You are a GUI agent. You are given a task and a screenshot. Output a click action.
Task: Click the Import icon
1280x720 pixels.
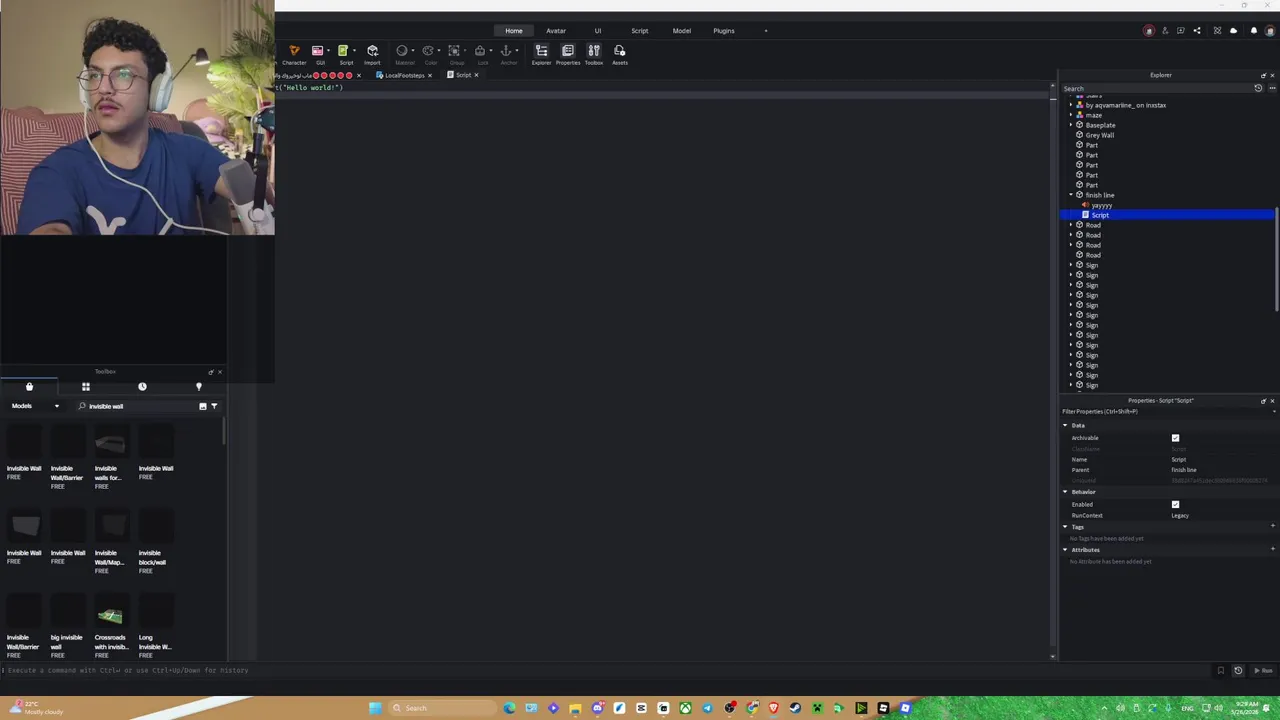(x=372, y=51)
